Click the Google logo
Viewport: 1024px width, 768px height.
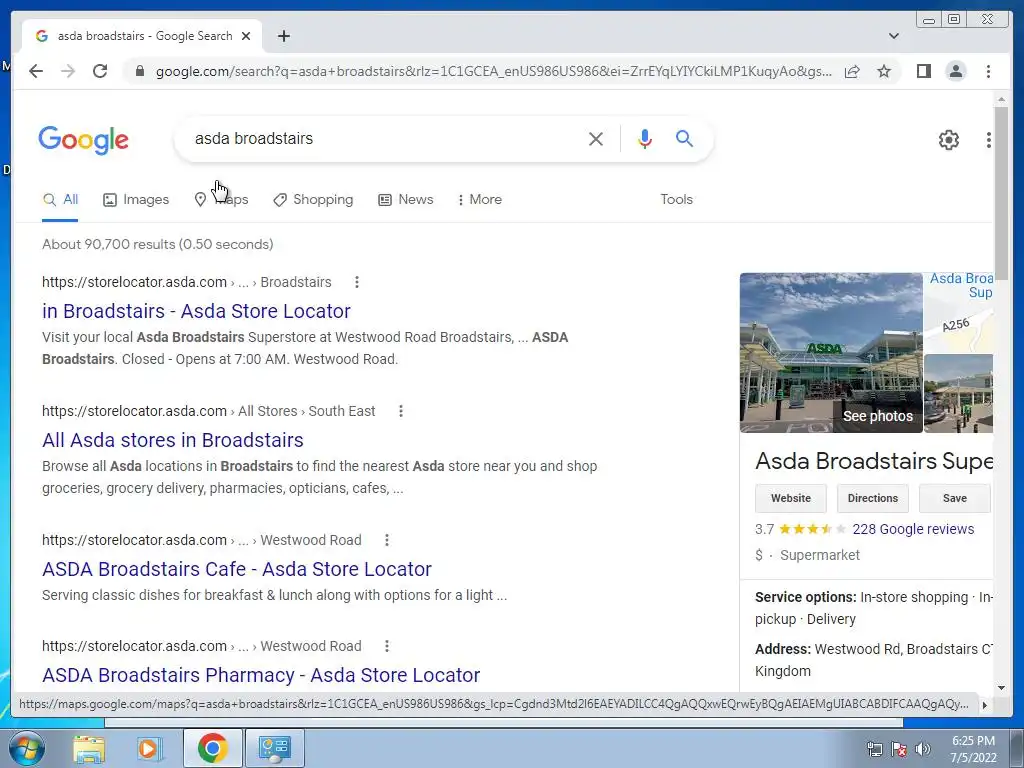pos(83,140)
